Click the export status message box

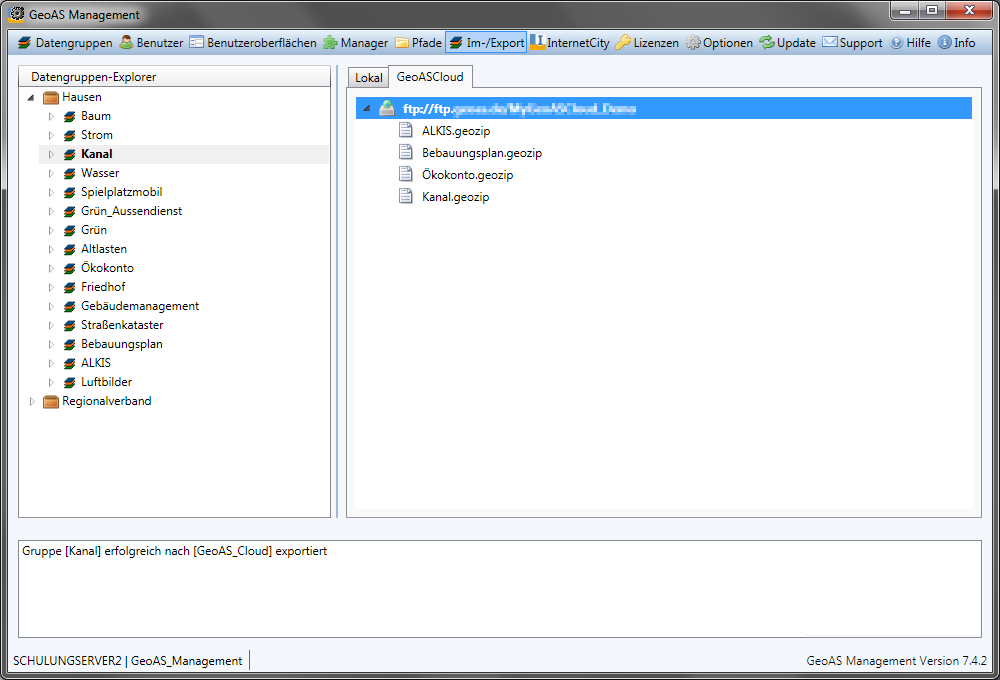pos(499,589)
